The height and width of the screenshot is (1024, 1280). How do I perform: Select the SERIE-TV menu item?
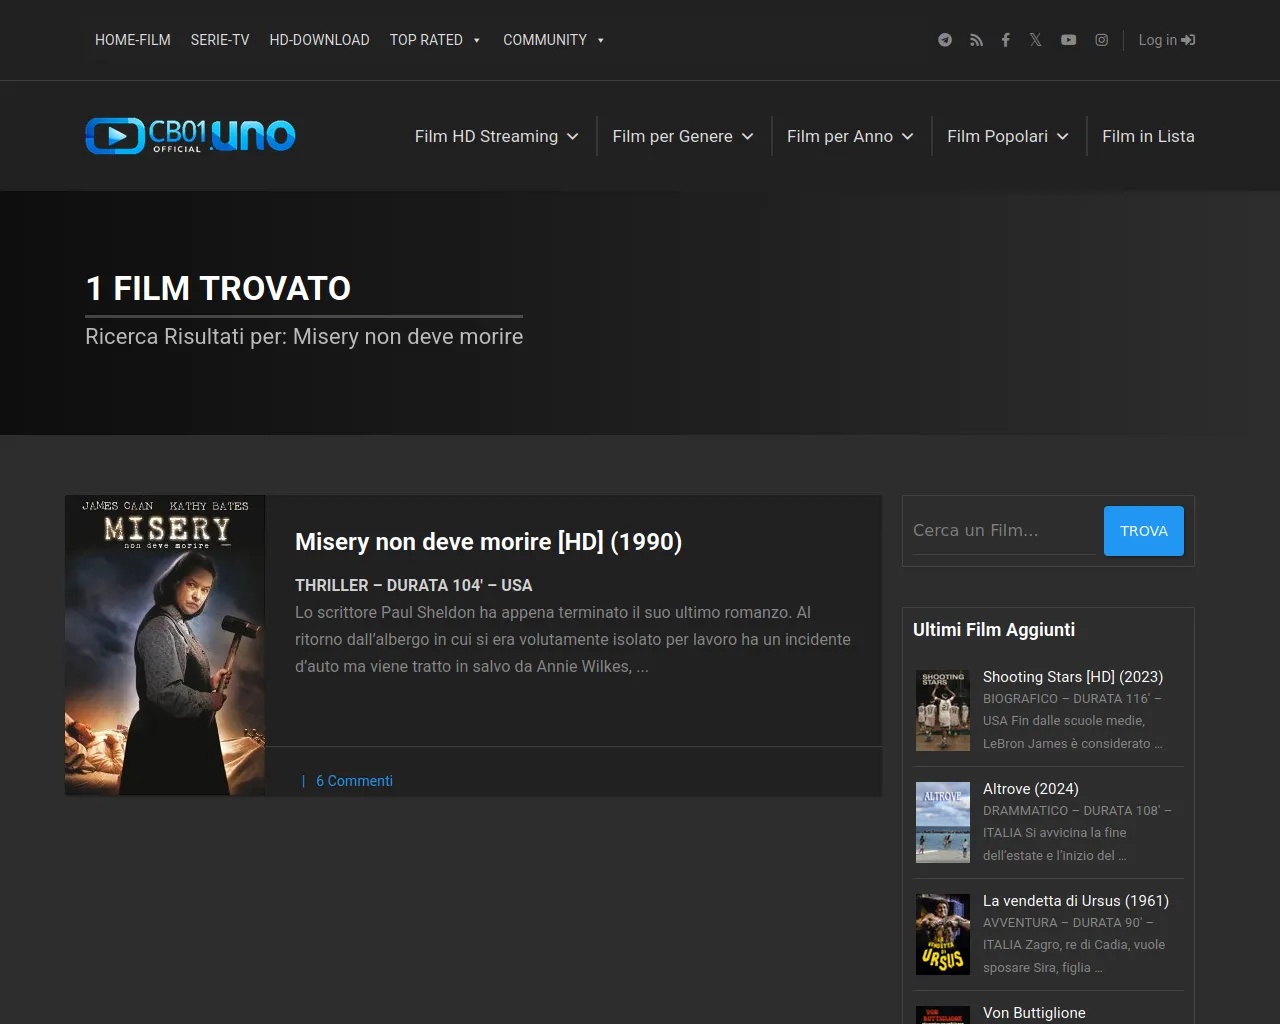click(x=220, y=40)
